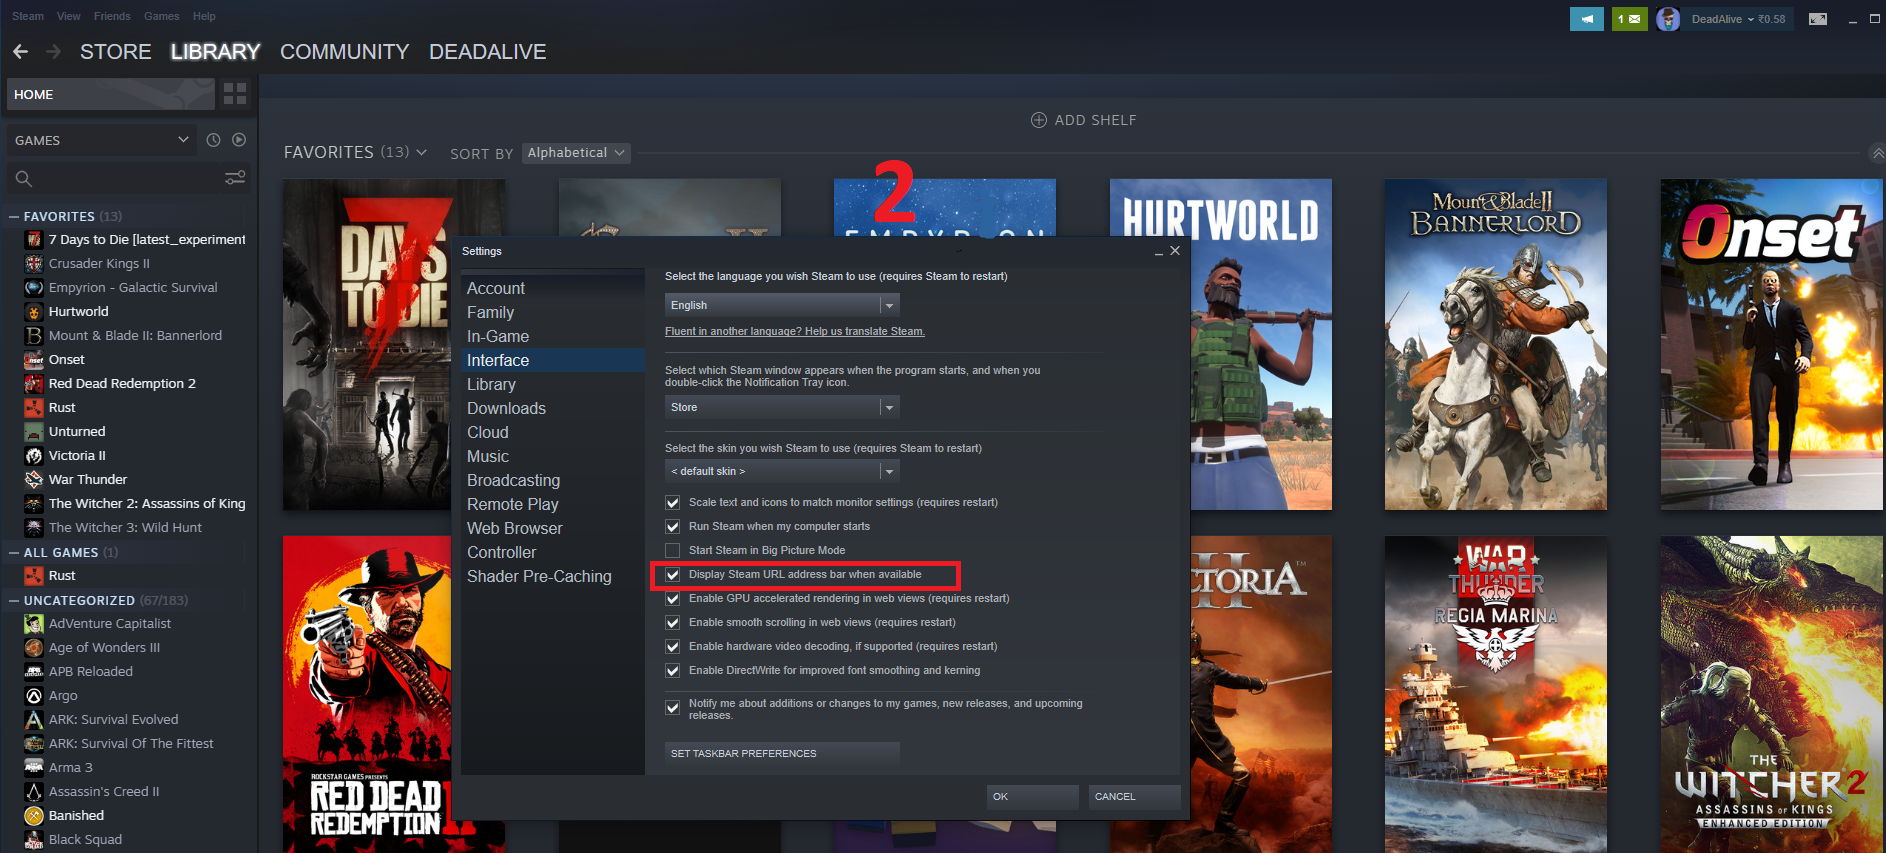Open DeadAlive profile avatar
The height and width of the screenshot is (853, 1886).
click(1668, 19)
